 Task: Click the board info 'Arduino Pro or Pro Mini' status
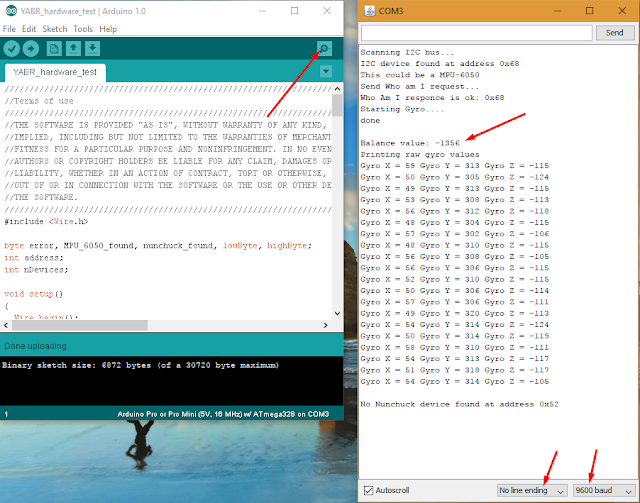[x=223, y=414]
